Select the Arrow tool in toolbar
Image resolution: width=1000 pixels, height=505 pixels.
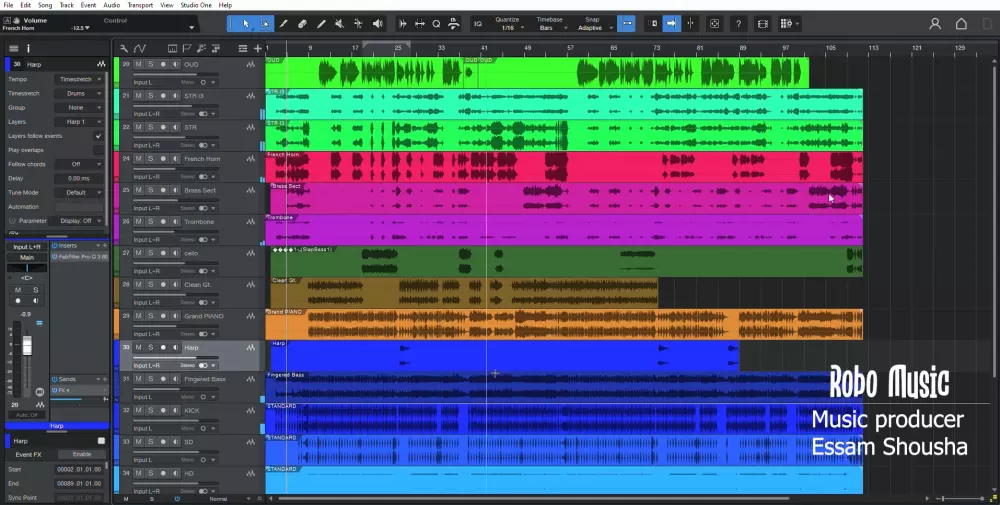[x=246, y=24]
